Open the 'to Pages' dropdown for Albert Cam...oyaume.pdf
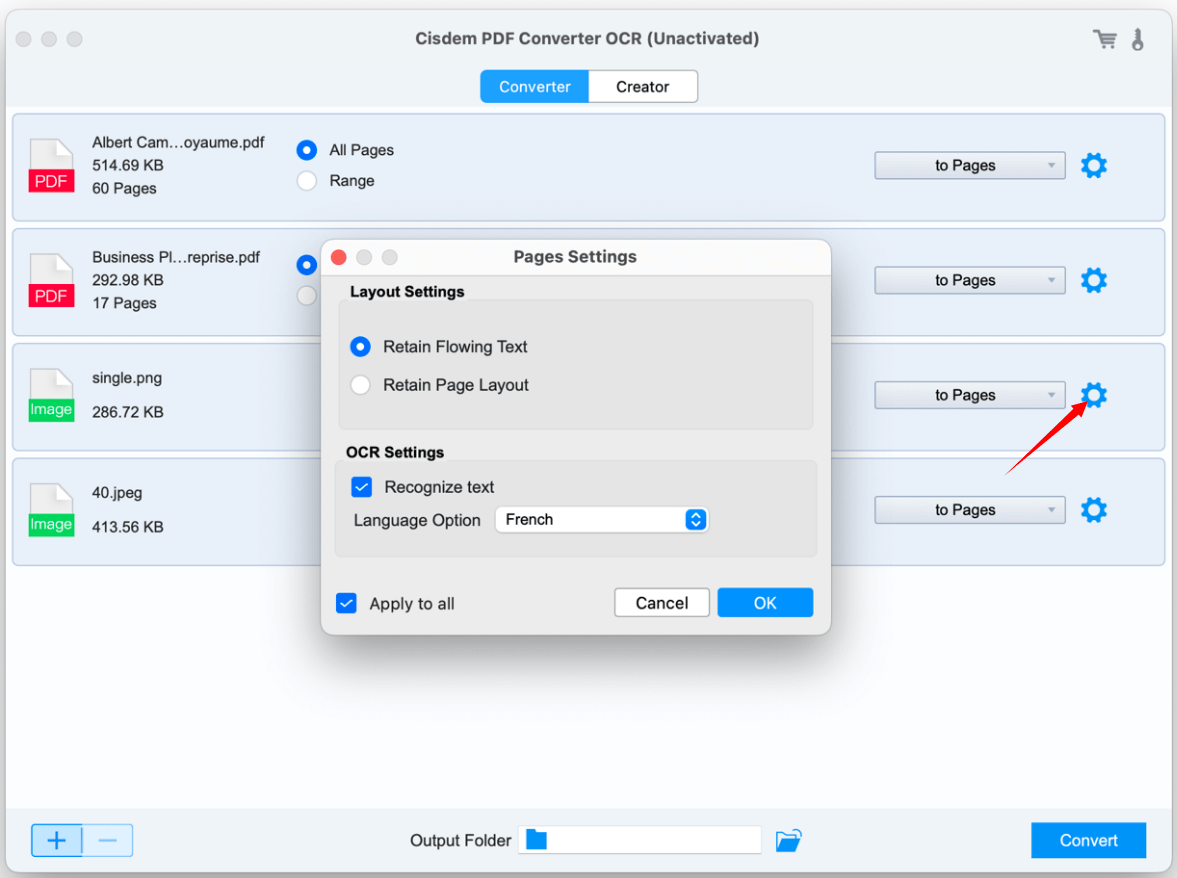1177x878 pixels. pos(969,165)
